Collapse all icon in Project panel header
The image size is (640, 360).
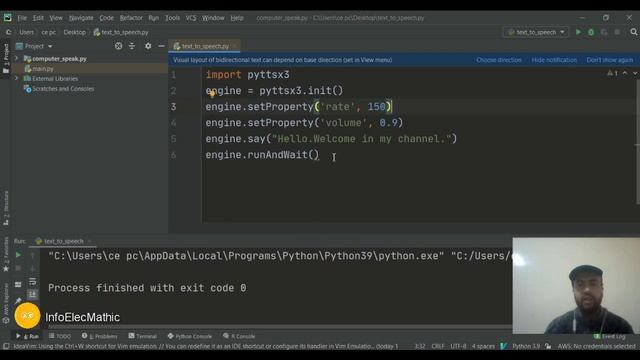(x=132, y=46)
